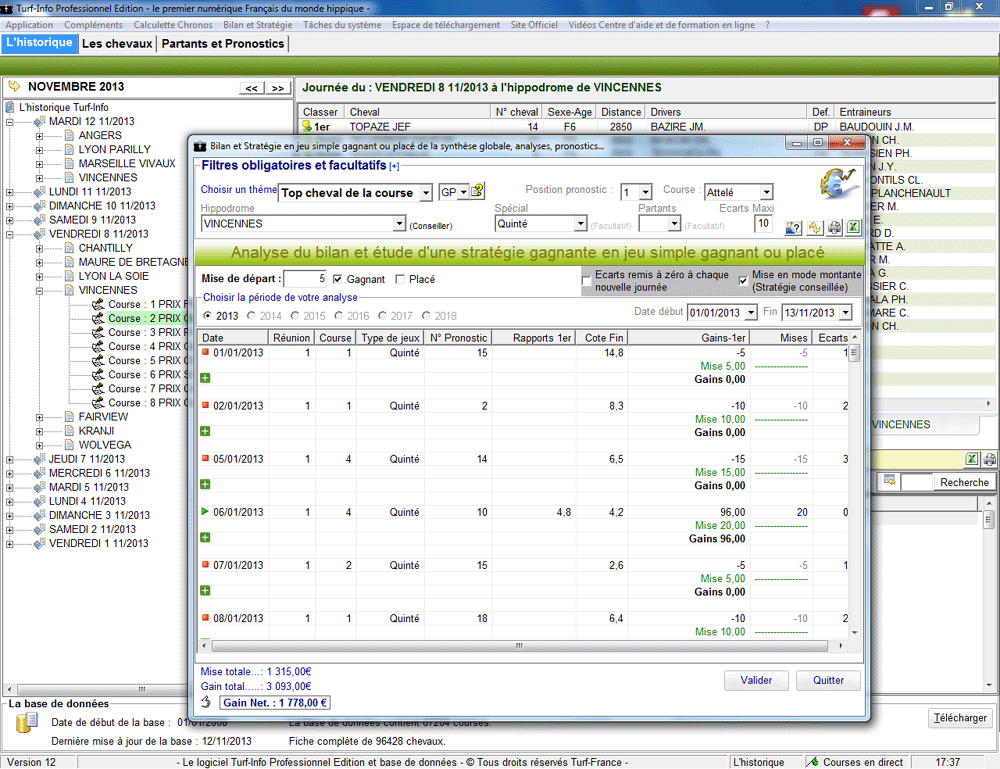
Task: Open the Date début date picker dropdown
Action: 751,312
